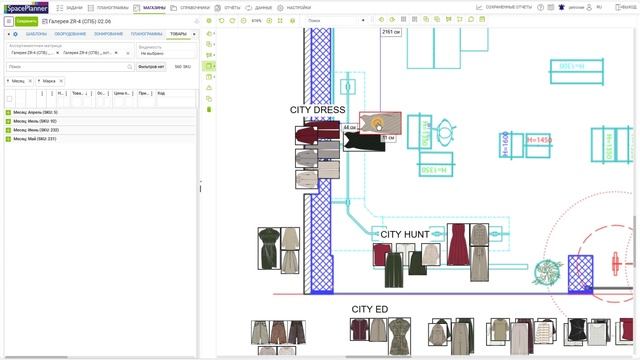
Task: Click the second copy layers icon
Action: click(x=437, y=20)
